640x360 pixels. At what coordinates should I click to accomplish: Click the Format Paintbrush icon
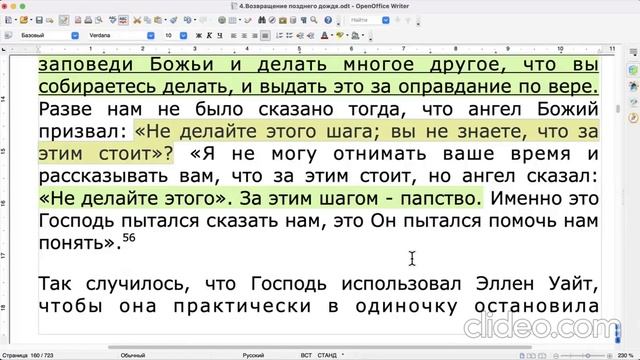point(174,20)
